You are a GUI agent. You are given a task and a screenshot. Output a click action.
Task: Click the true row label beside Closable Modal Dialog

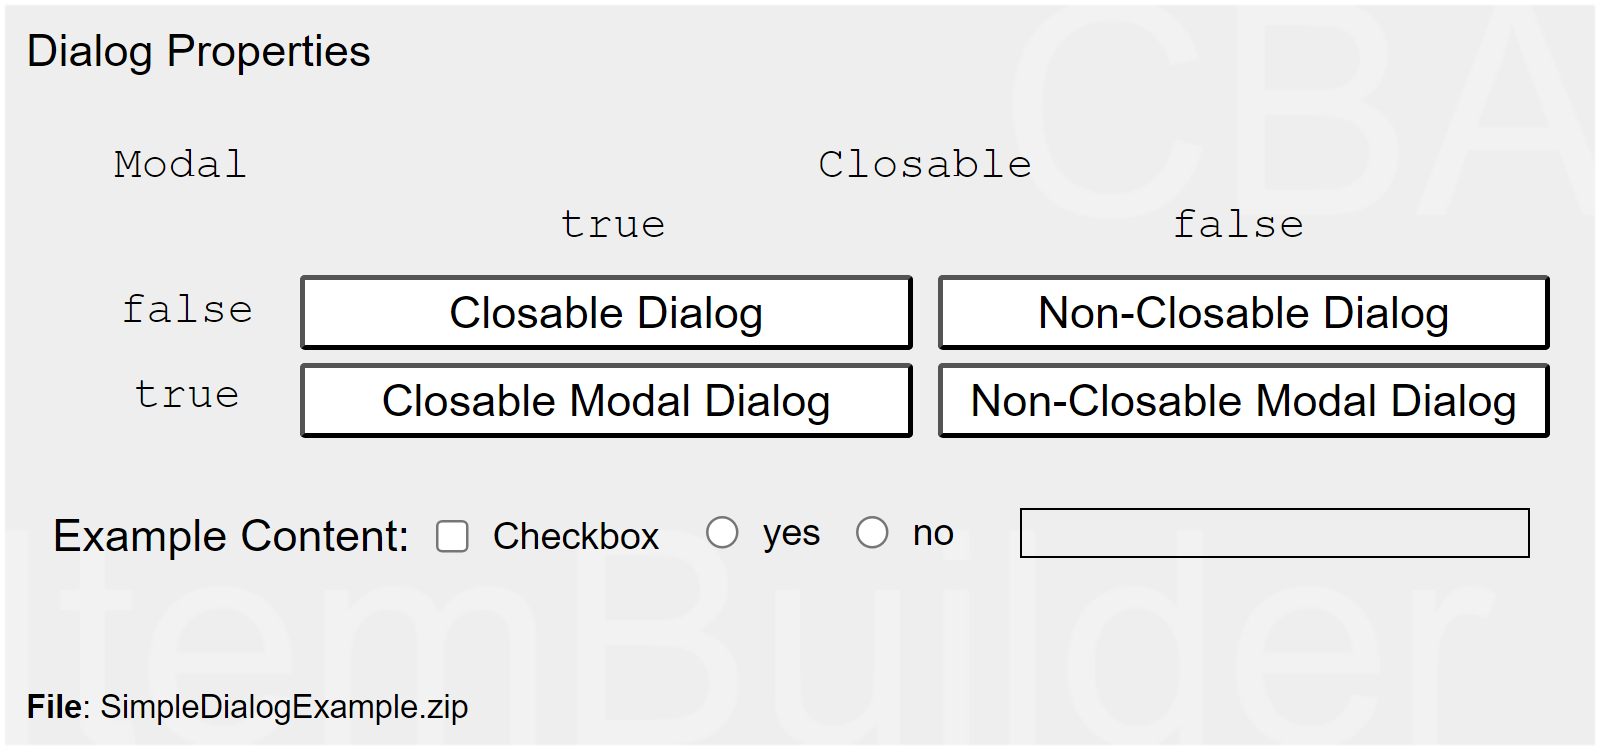(187, 395)
